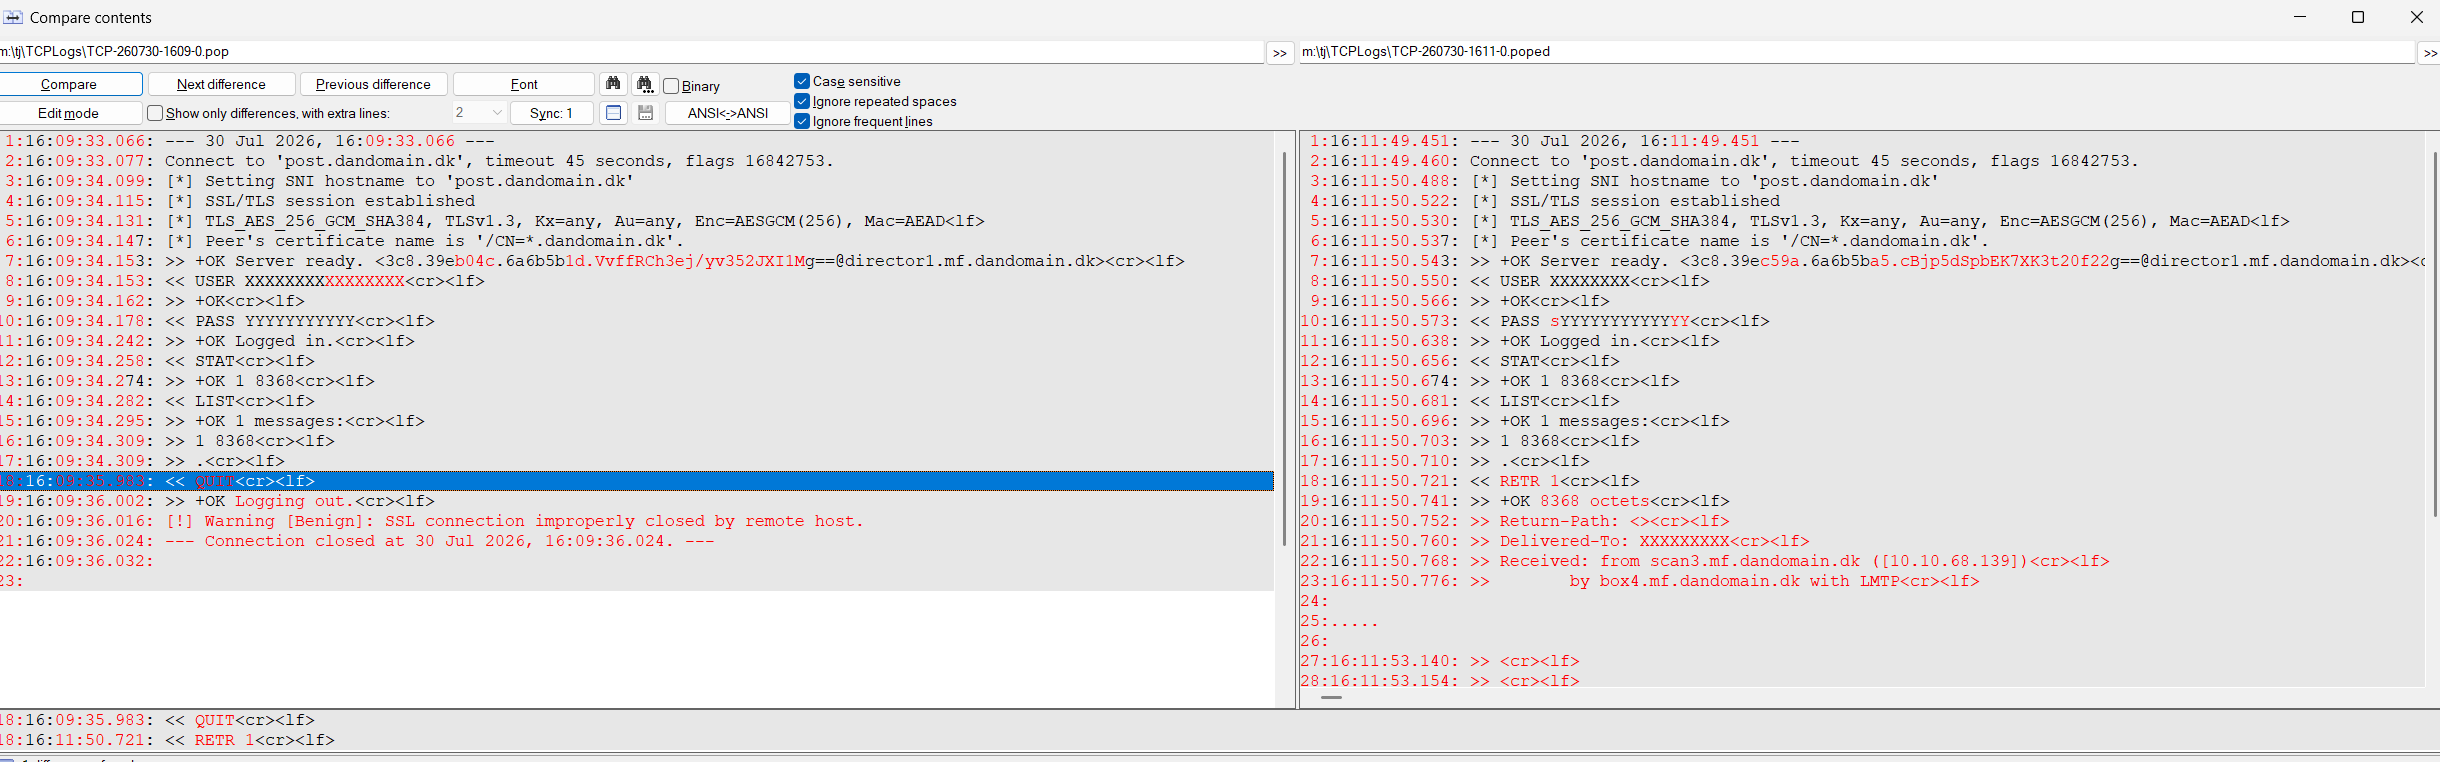The image size is (2440, 762).
Task: Click left 'PASS YYYYYYYYYYY' line
Action: click(x=637, y=321)
